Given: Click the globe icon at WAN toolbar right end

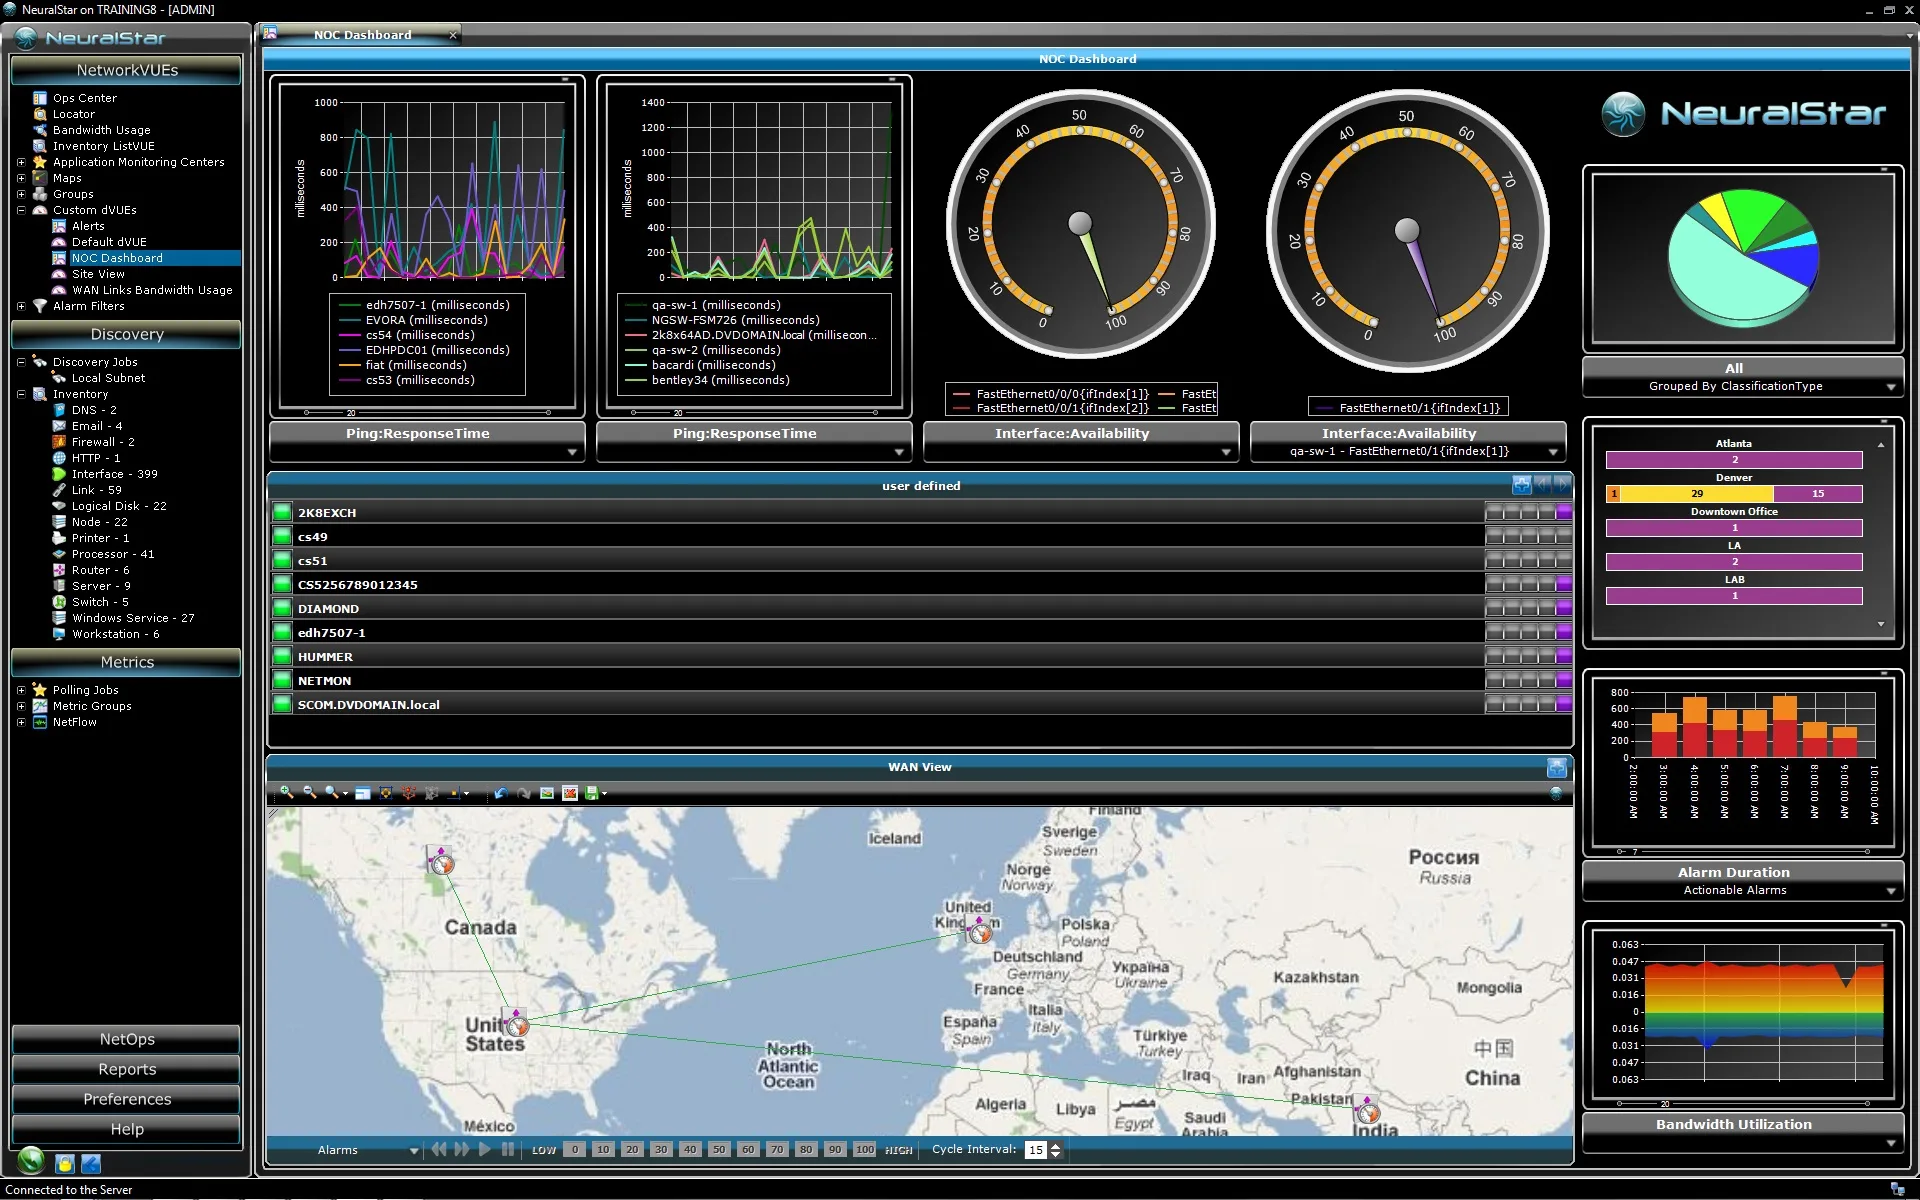Looking at the screenshot, I should coord(1556,793).
